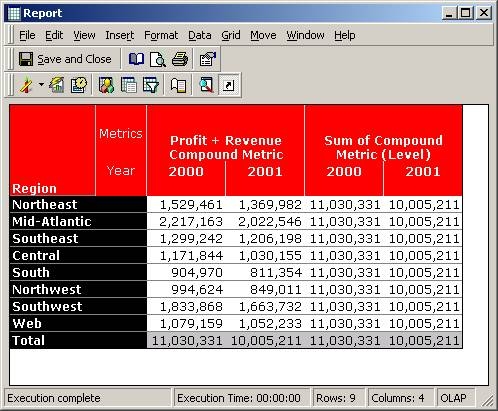Click the search magnifier window icon

pyautogui.click(x=206, y=85)
